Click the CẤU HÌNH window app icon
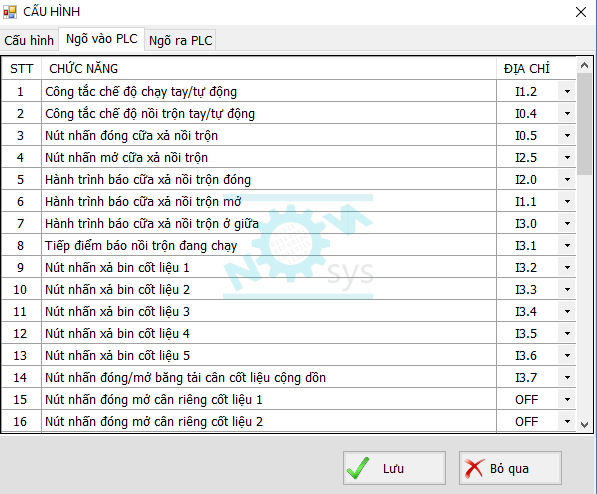597x494 pixels. click(x=10, y=12)
